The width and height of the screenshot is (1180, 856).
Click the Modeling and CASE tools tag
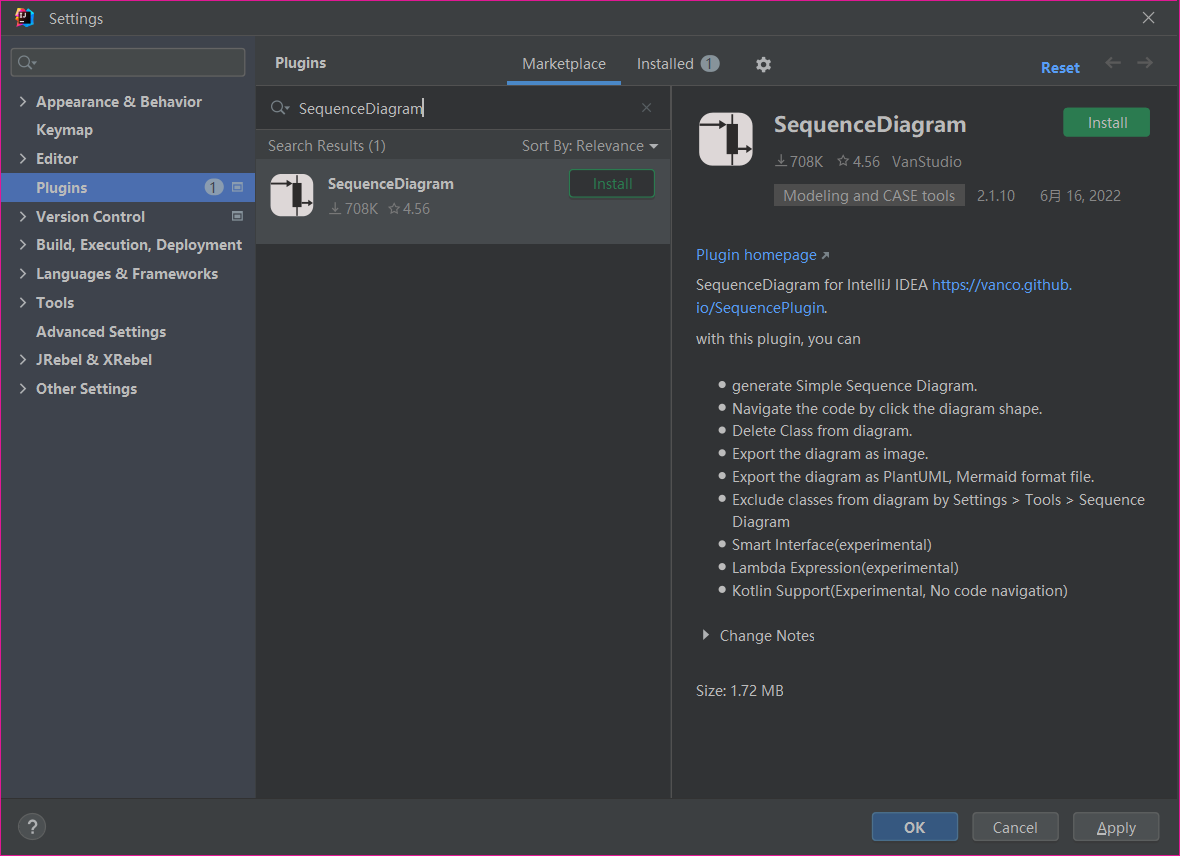[869, 196]
